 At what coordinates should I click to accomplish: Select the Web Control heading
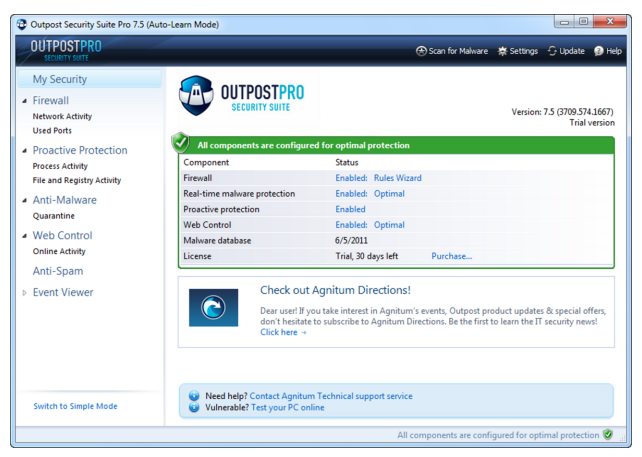(x=62, y=235)
